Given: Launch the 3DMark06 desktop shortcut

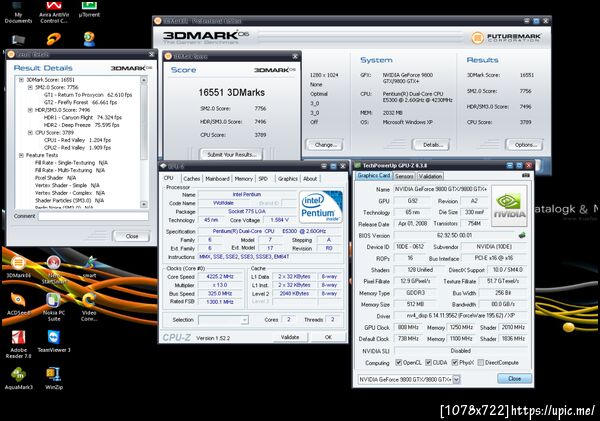Looking at the screenshot, I should (18, 267).
